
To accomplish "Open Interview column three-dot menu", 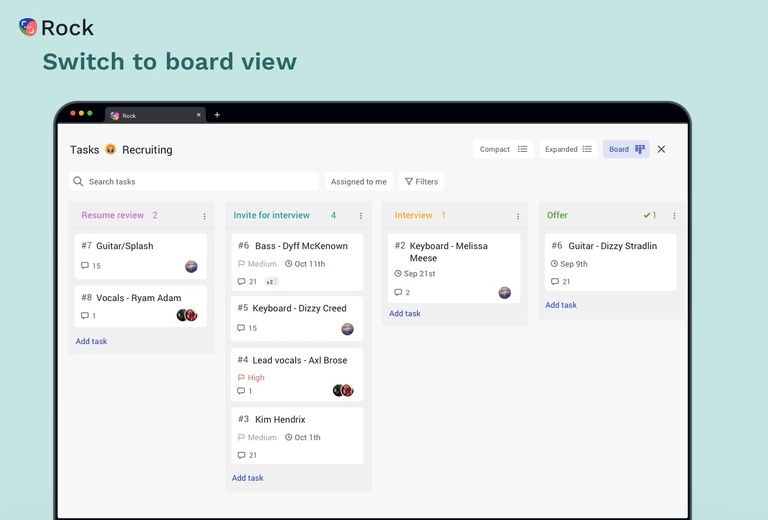I will tap(518, 216).
